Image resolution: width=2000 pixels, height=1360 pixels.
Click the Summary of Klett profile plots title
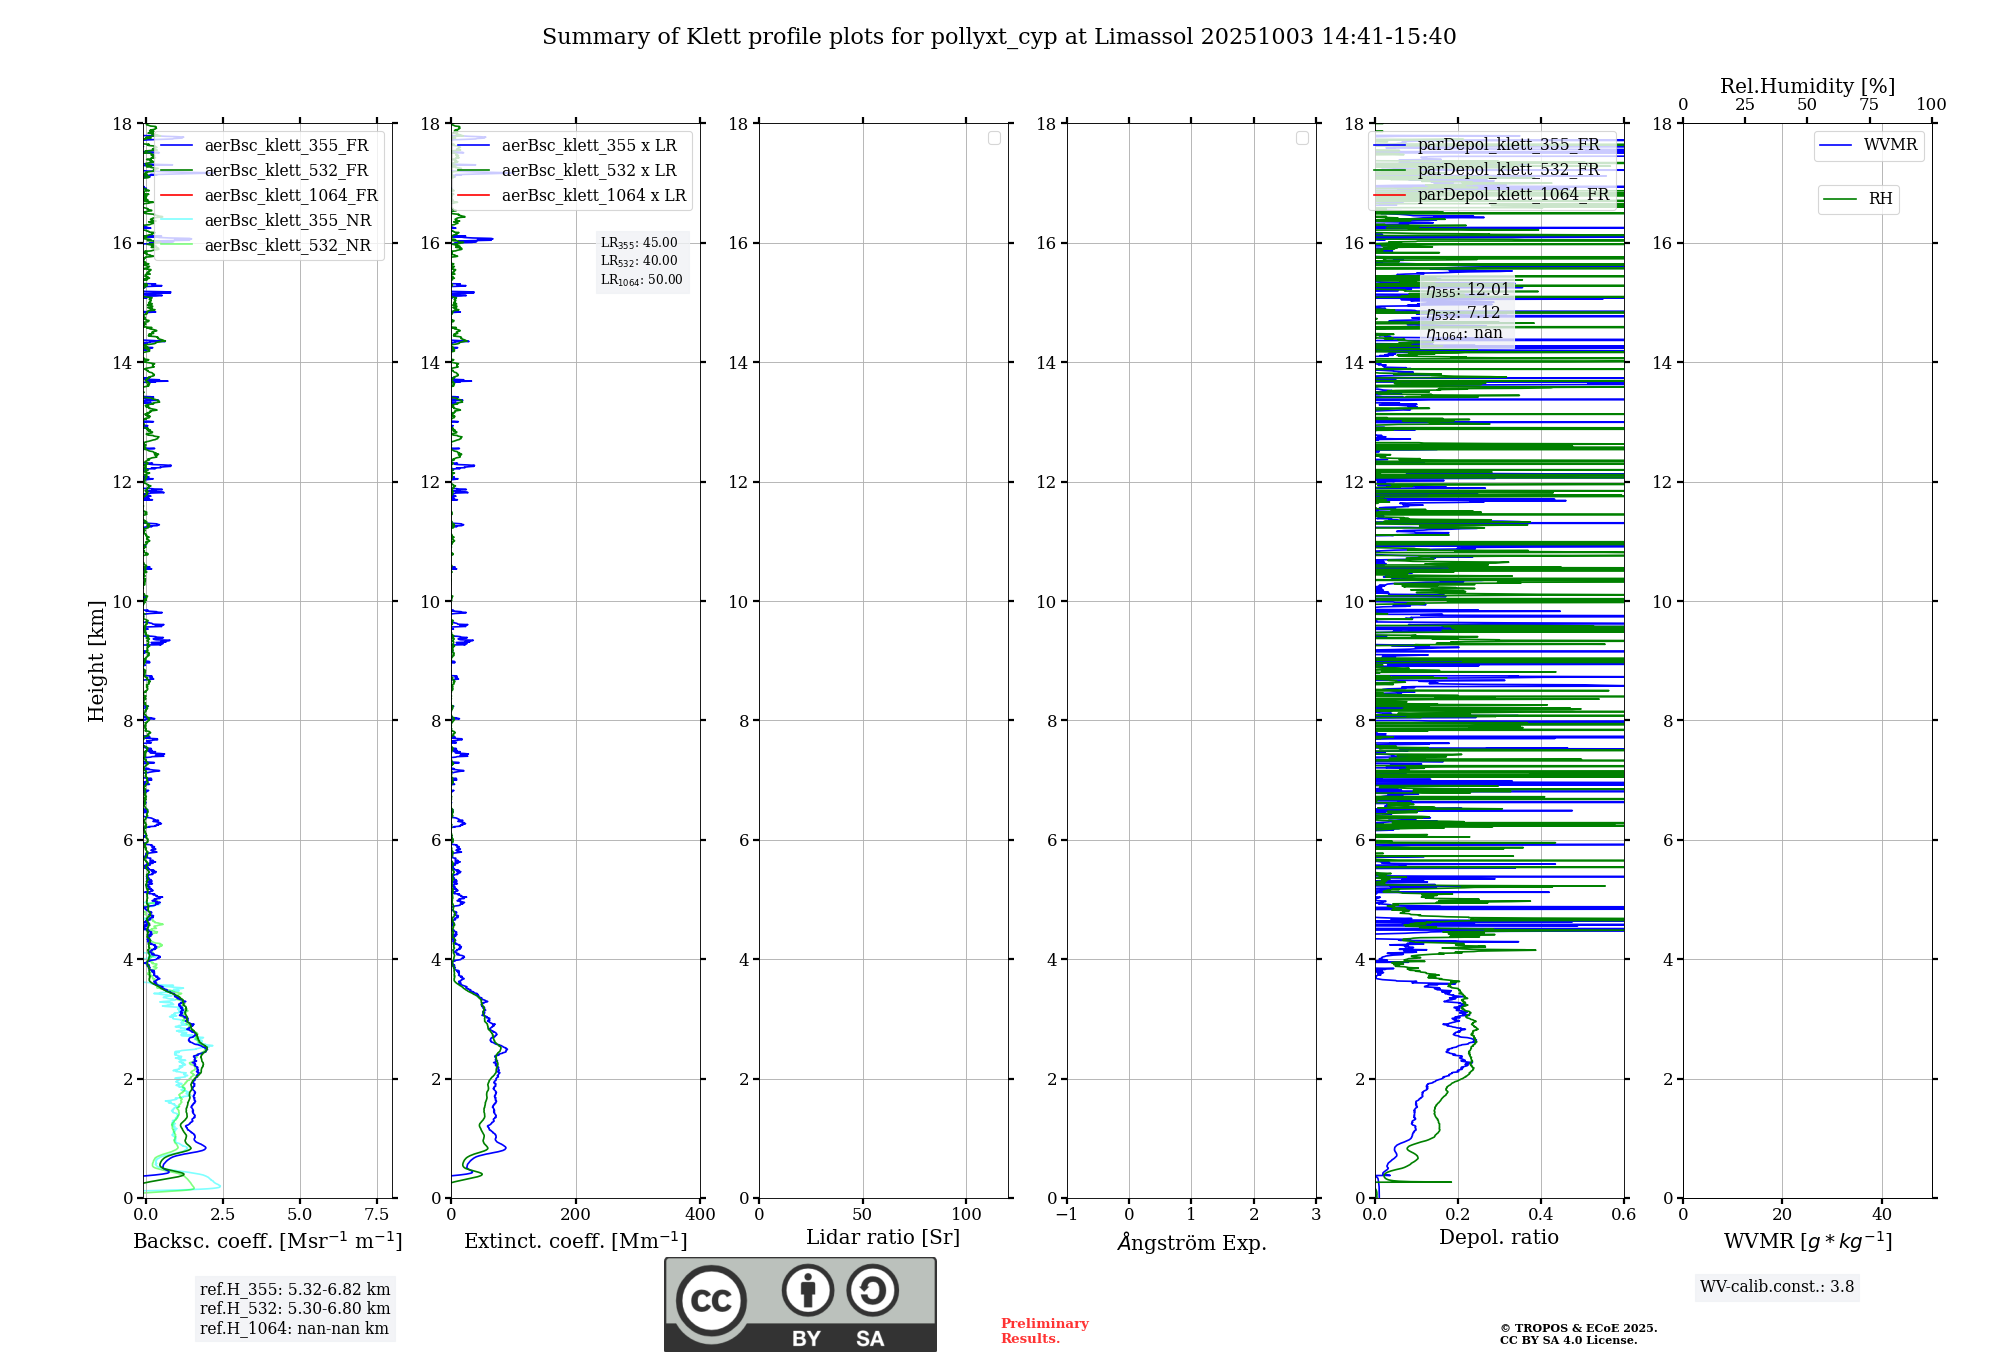pos(998,37)
